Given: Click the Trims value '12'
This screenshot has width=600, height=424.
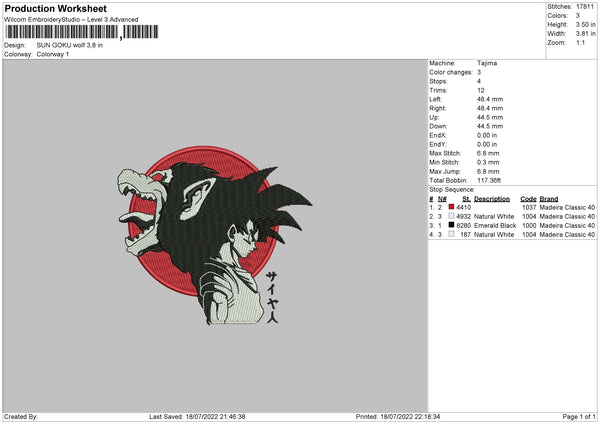Looking at the screenshot, I should (481, 90).
